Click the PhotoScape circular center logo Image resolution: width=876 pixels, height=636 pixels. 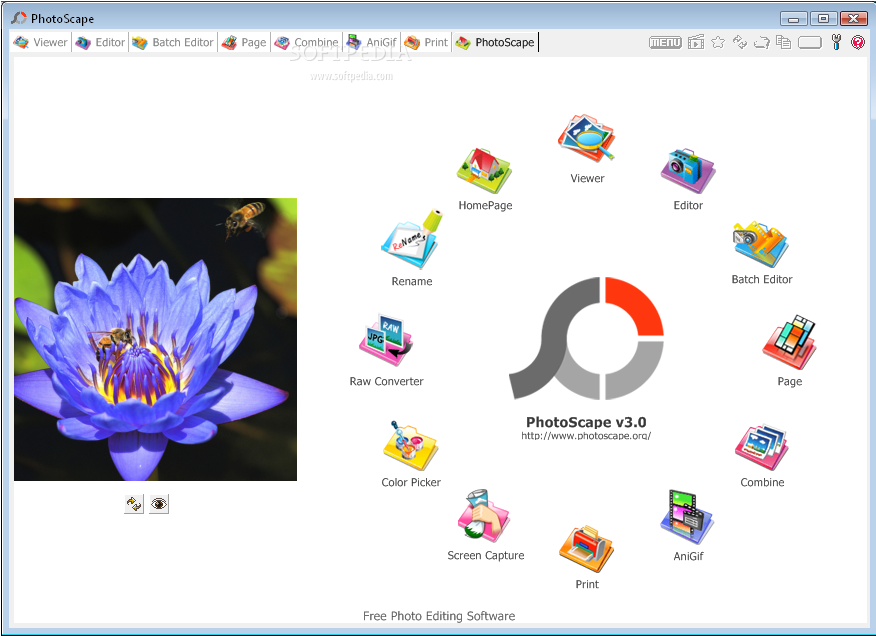(586, 338)
